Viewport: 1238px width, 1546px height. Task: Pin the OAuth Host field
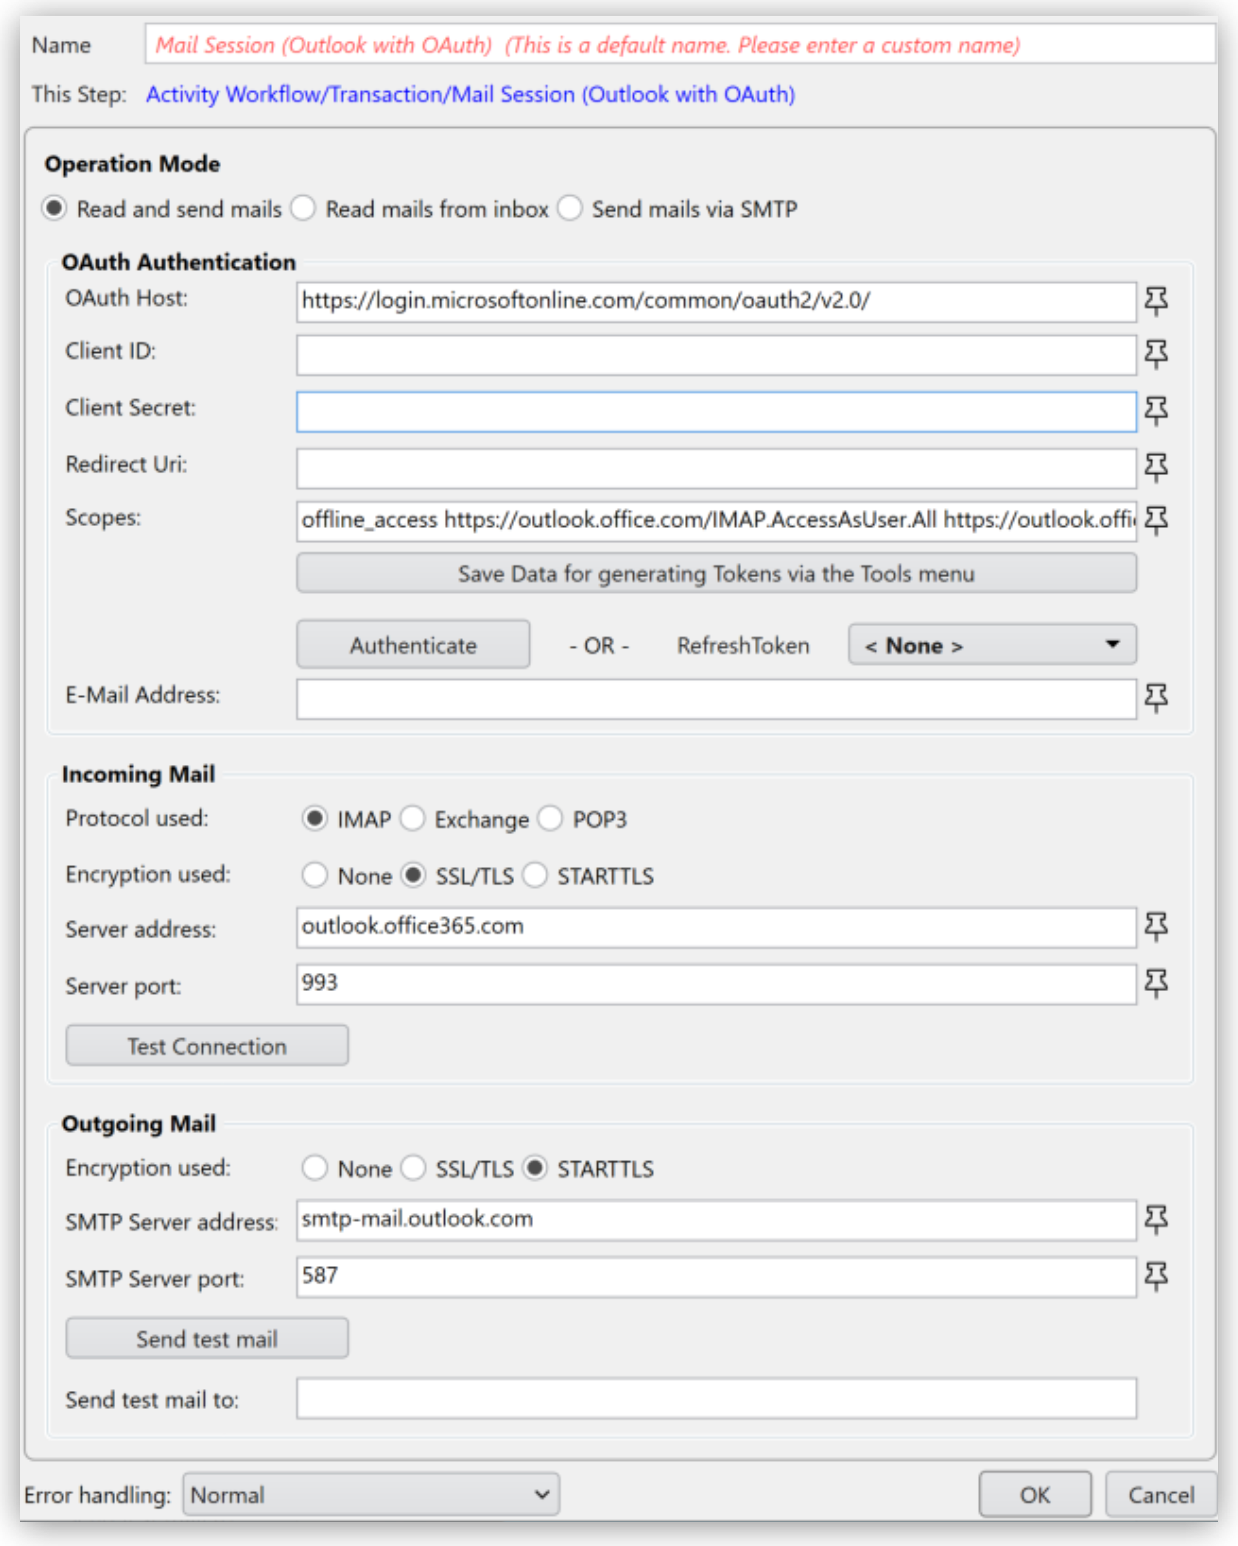tap(1157, 301)
